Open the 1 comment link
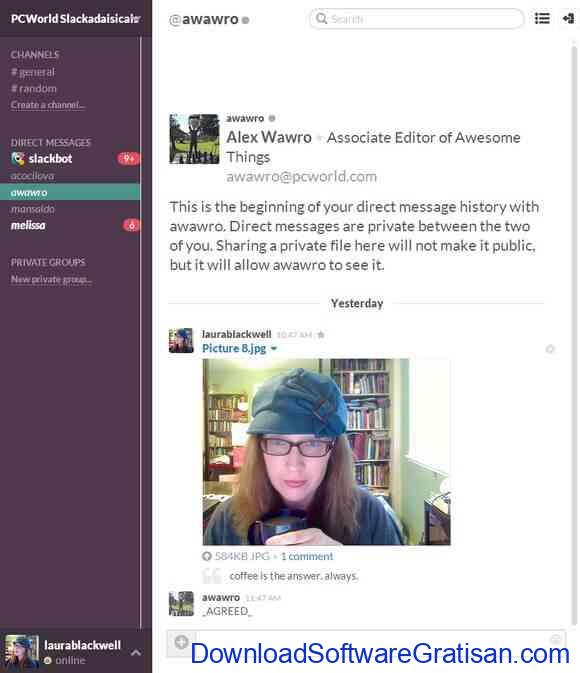This screenshot has height=673, width=580. (x=307, y=556)
